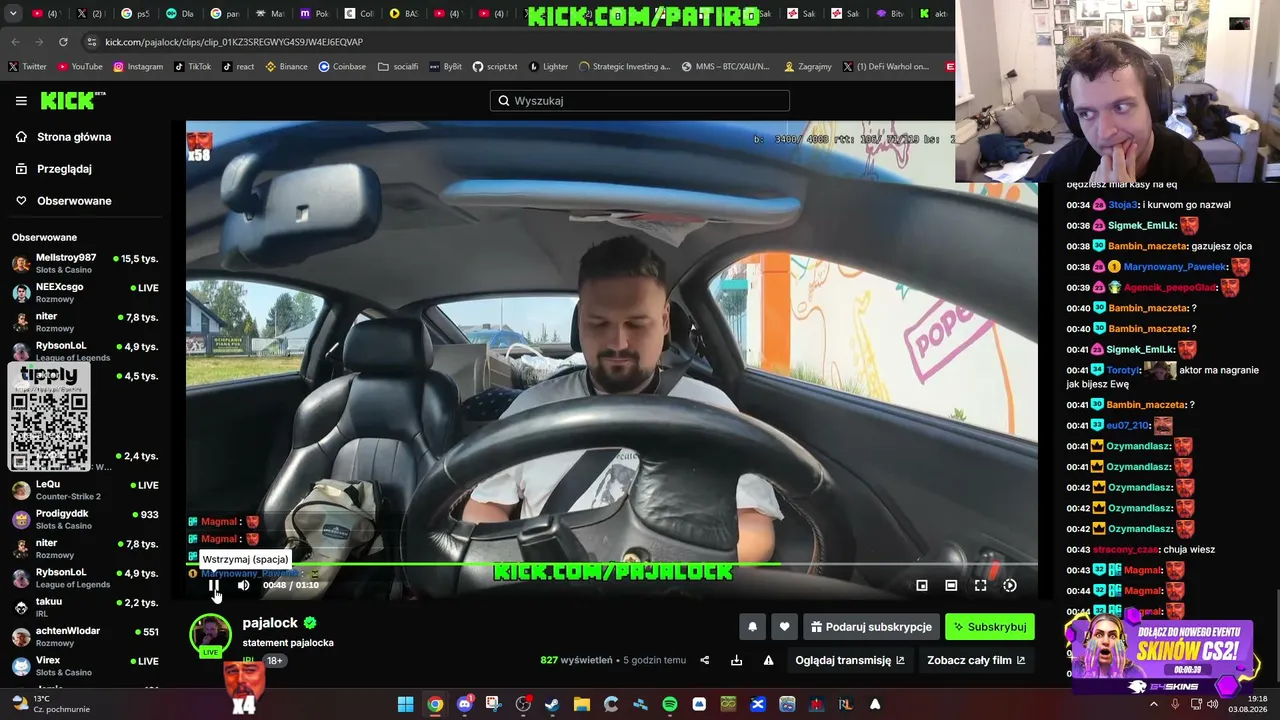Open LeQu channel in followed list

tap(85, 490)
